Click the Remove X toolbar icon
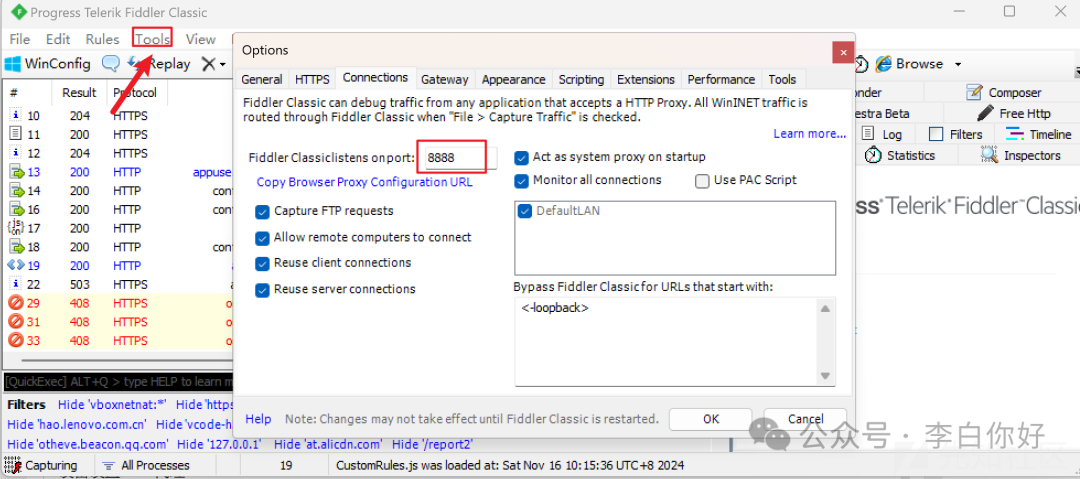 [208, 64]
